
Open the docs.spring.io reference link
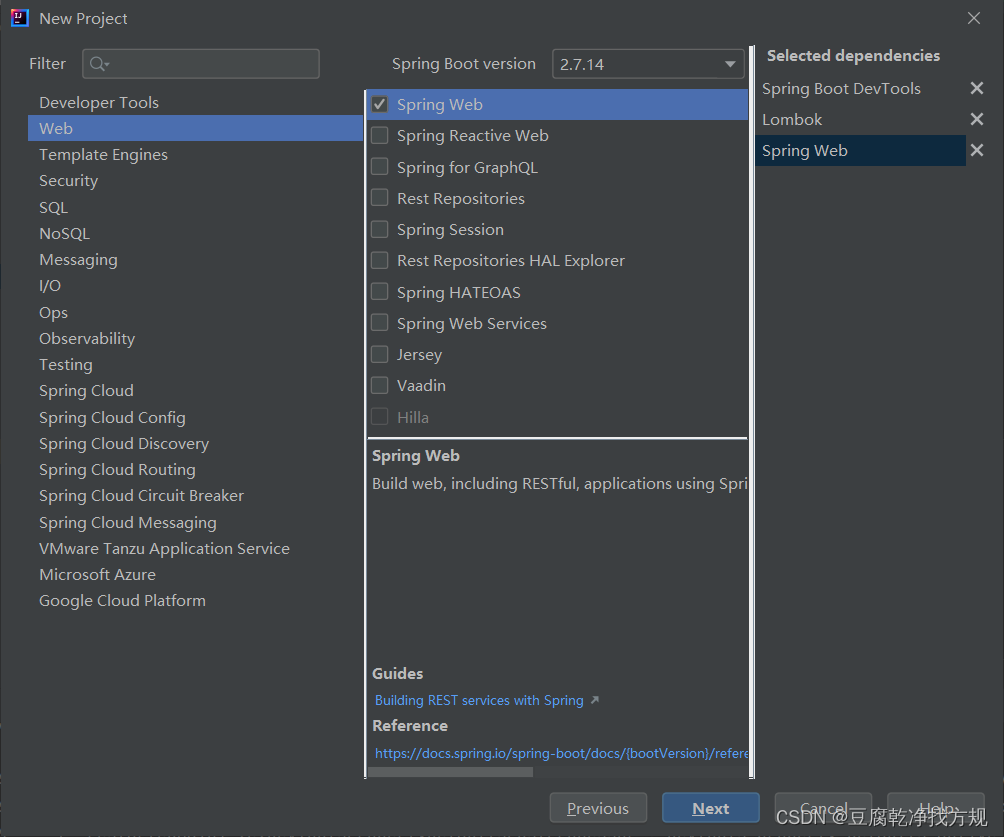pyautogui.click(x=561, y=753)
